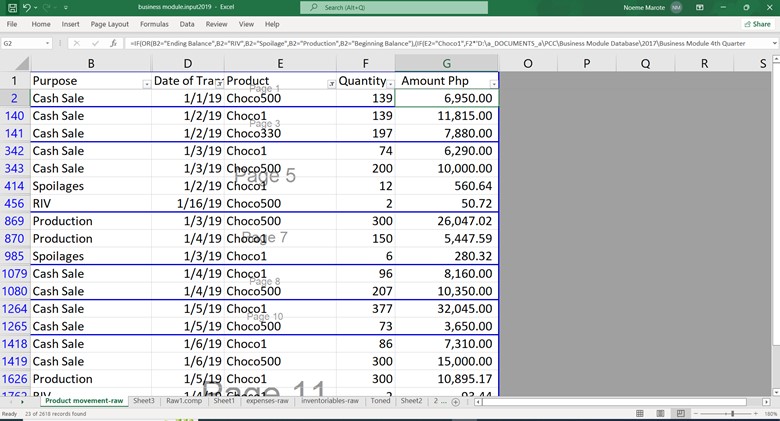Open the Sheet3 sheet tab
780x421 pixels.
[x=144, y=401]
